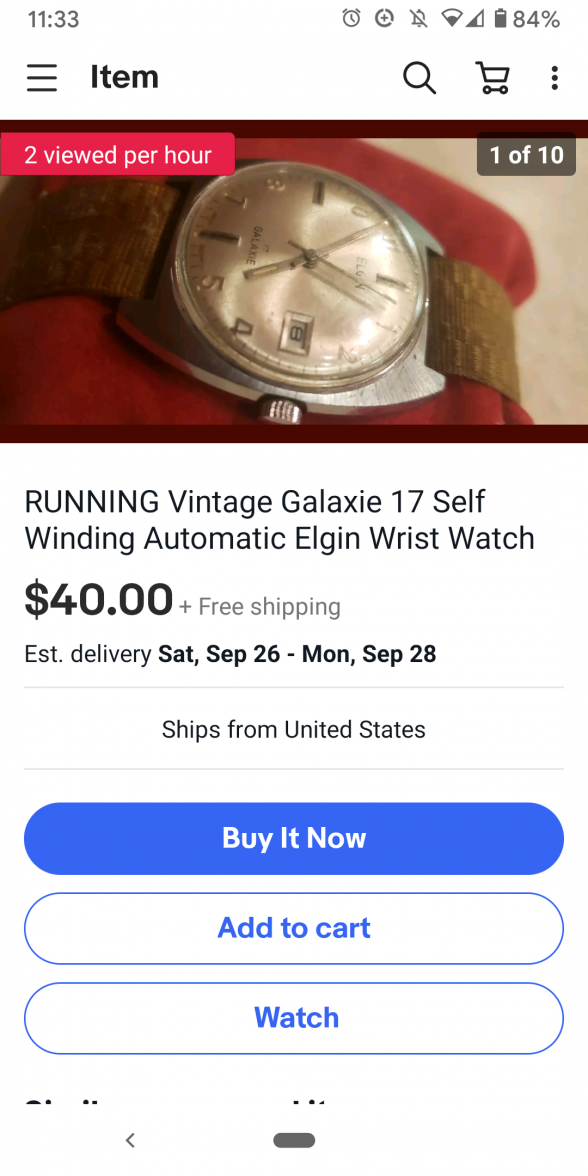Tap the data saver status icon
This screenshot has width=588, height=1176.
(385, 20)
